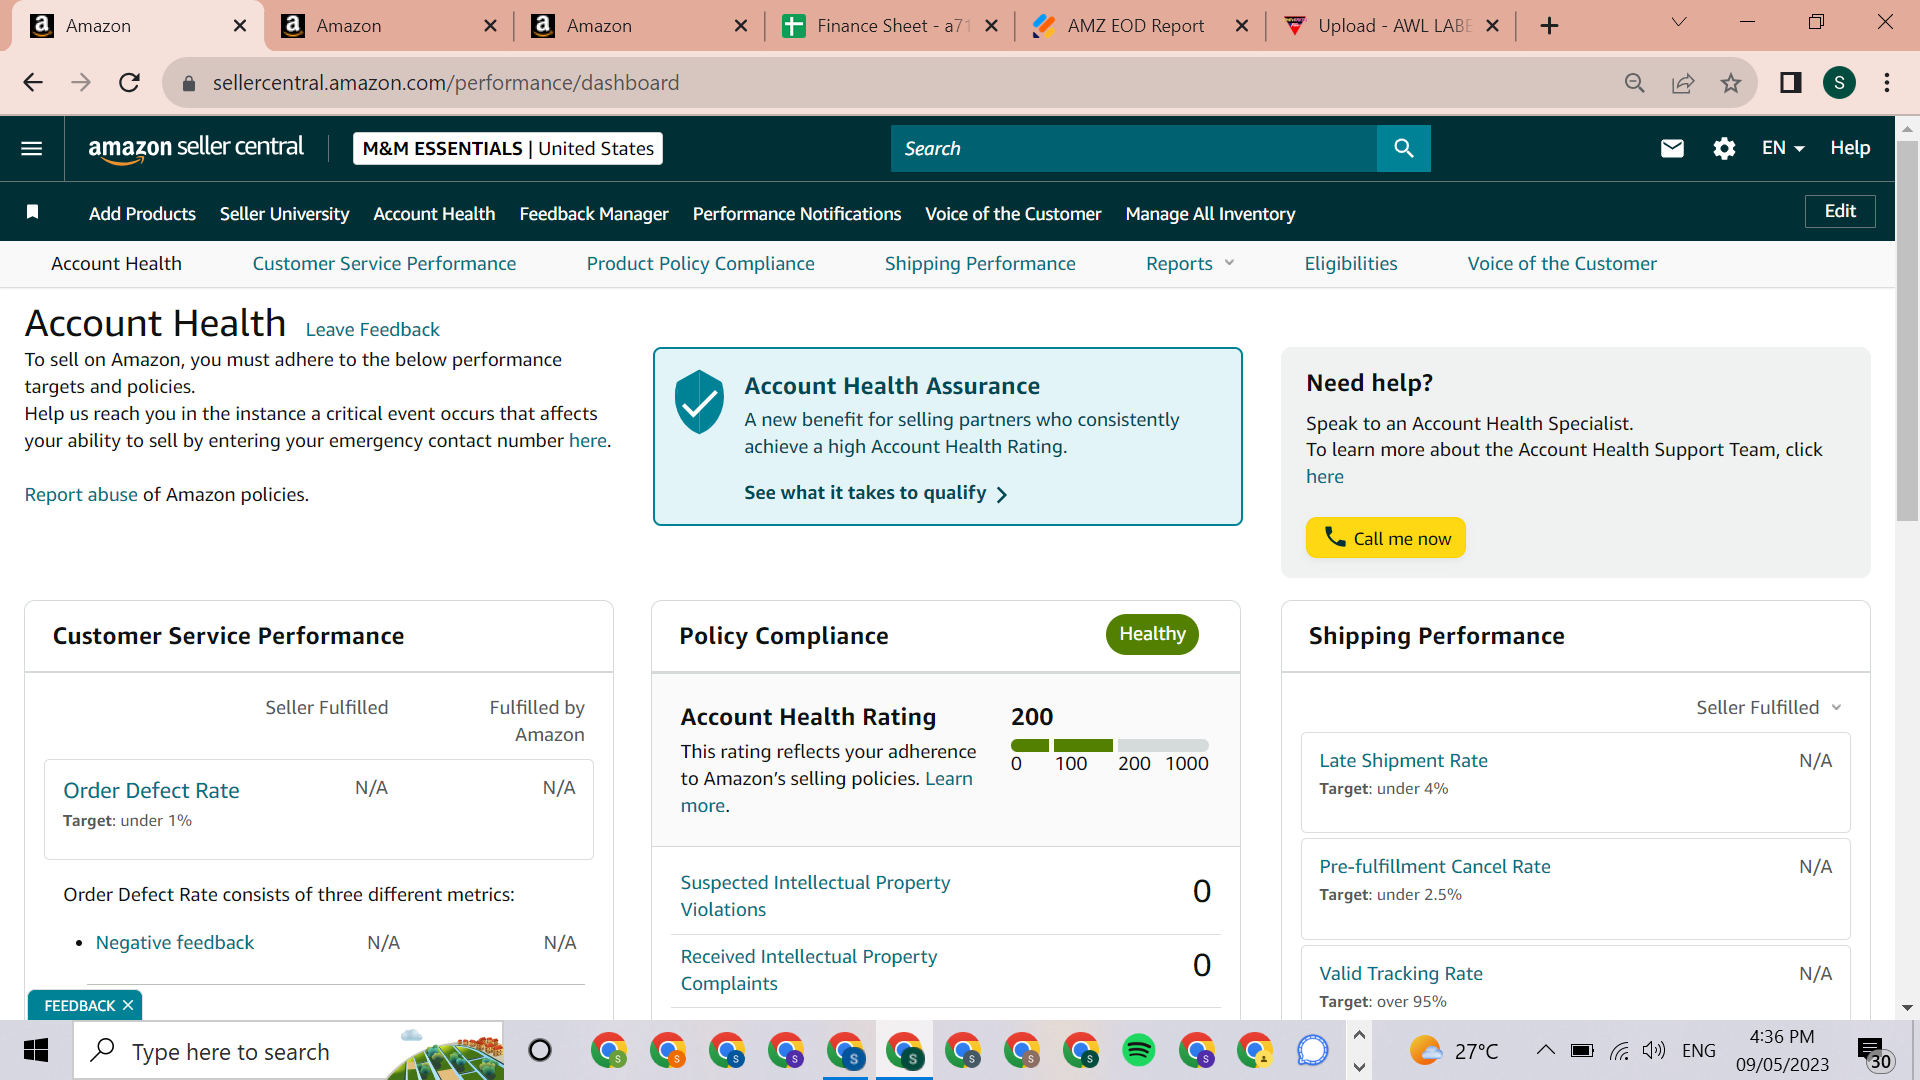Open Spotify from the taskbar
The height and width of the screenshot is (1080, 1920).
(1138, 1051)
